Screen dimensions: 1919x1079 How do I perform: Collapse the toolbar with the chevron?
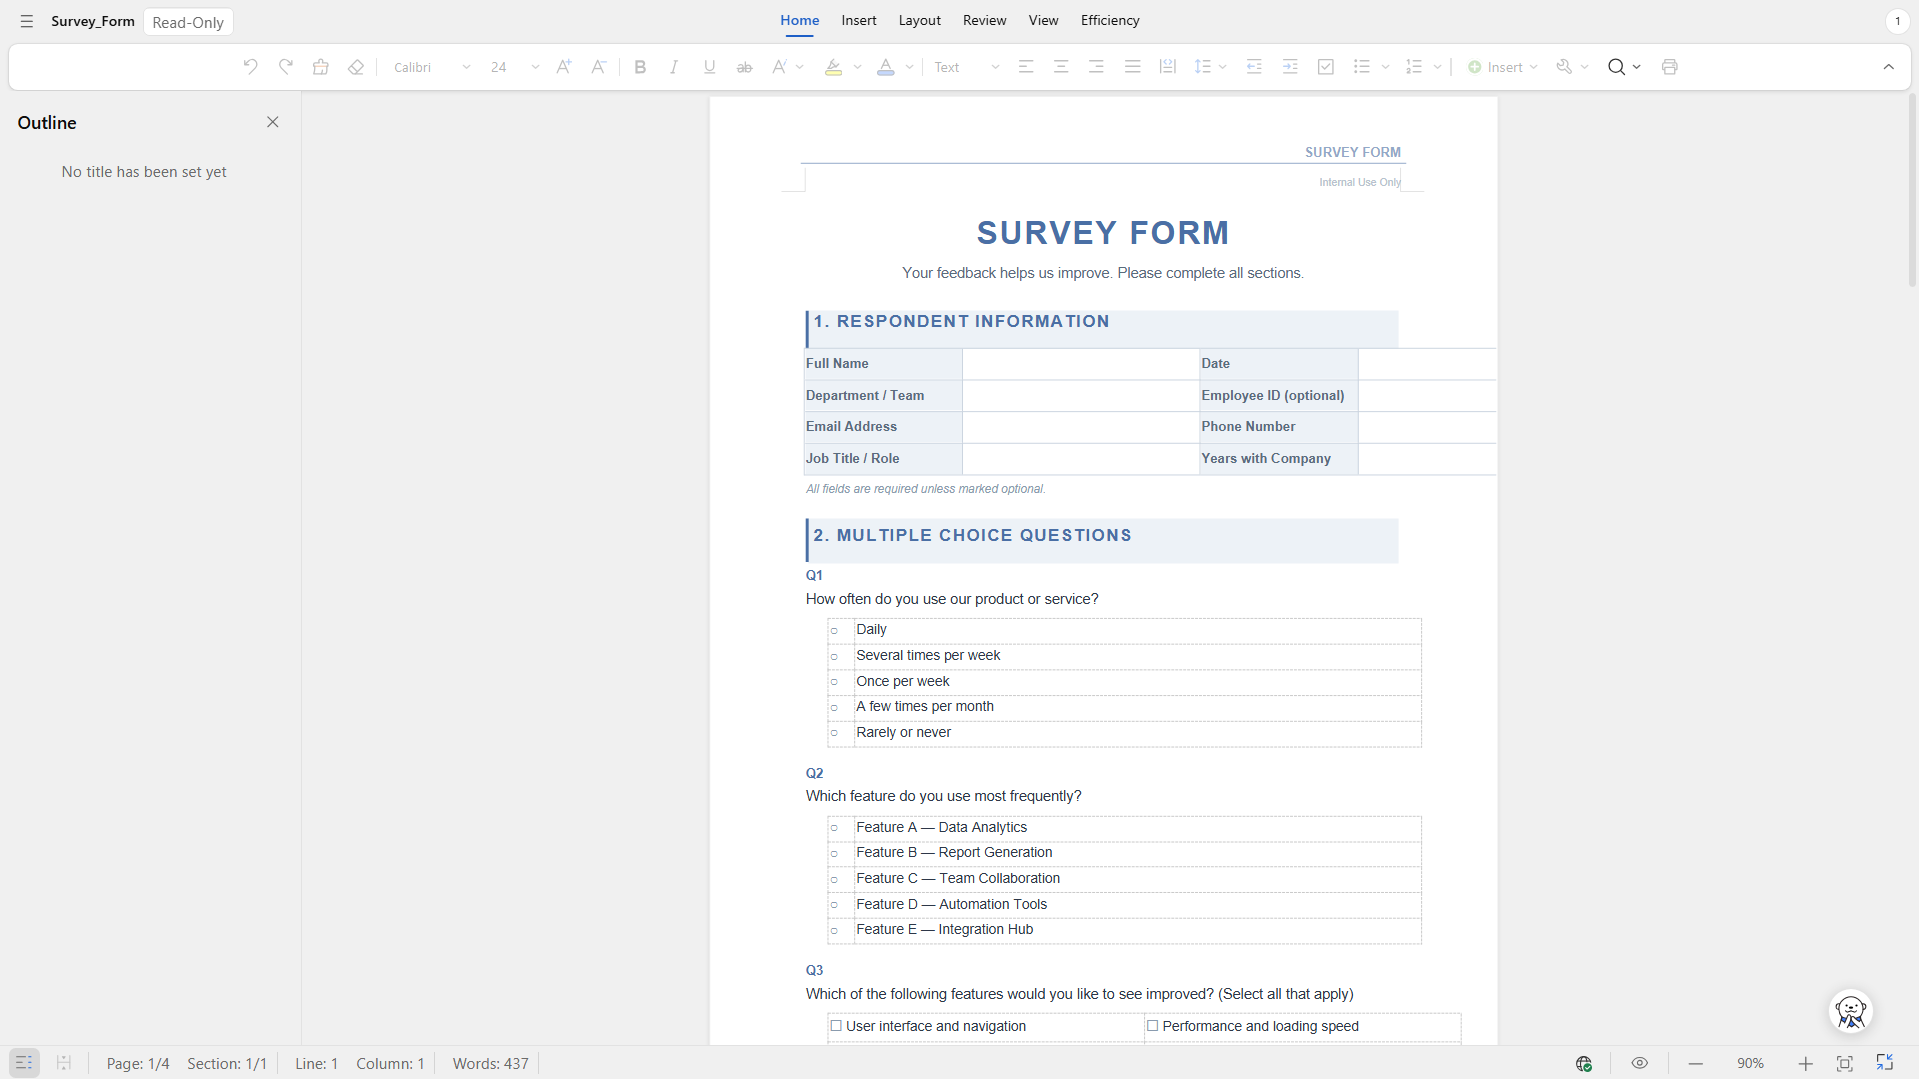coord(1889,67)
